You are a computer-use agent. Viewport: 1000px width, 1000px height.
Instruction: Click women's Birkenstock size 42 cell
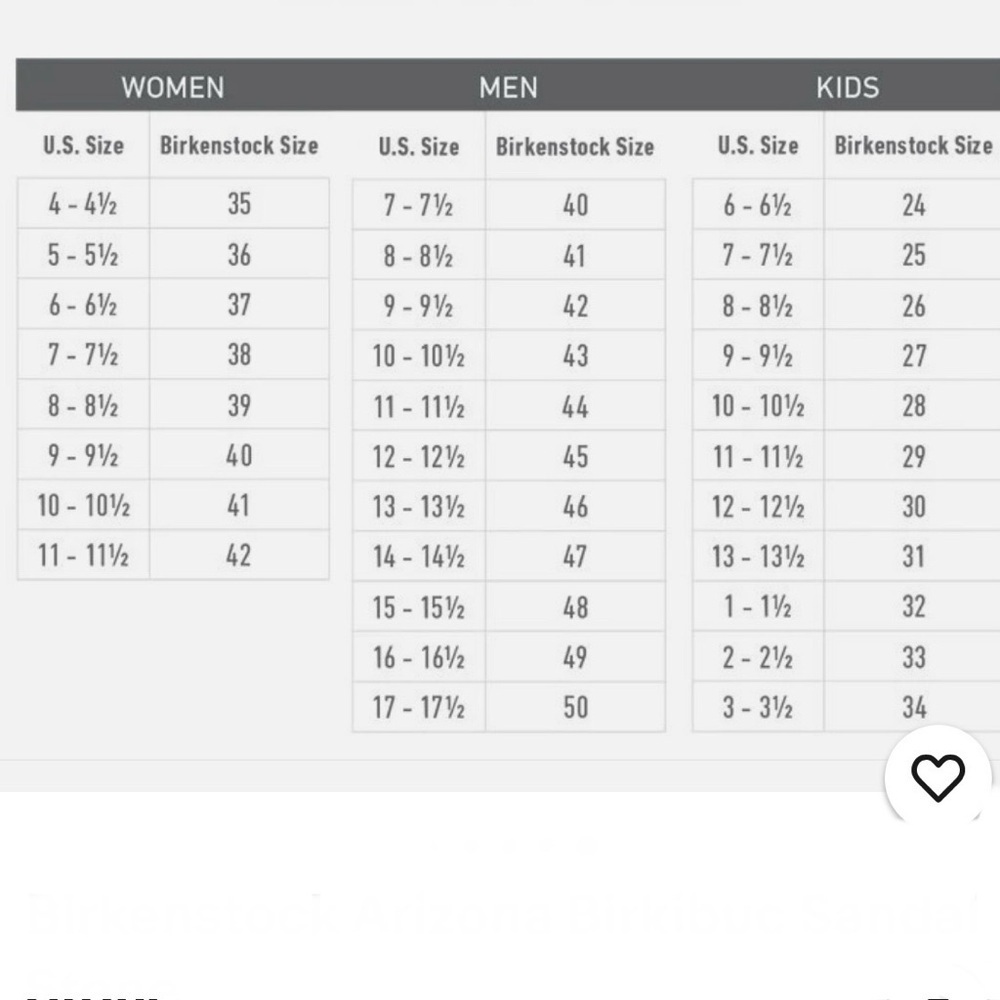click(239, 556)
